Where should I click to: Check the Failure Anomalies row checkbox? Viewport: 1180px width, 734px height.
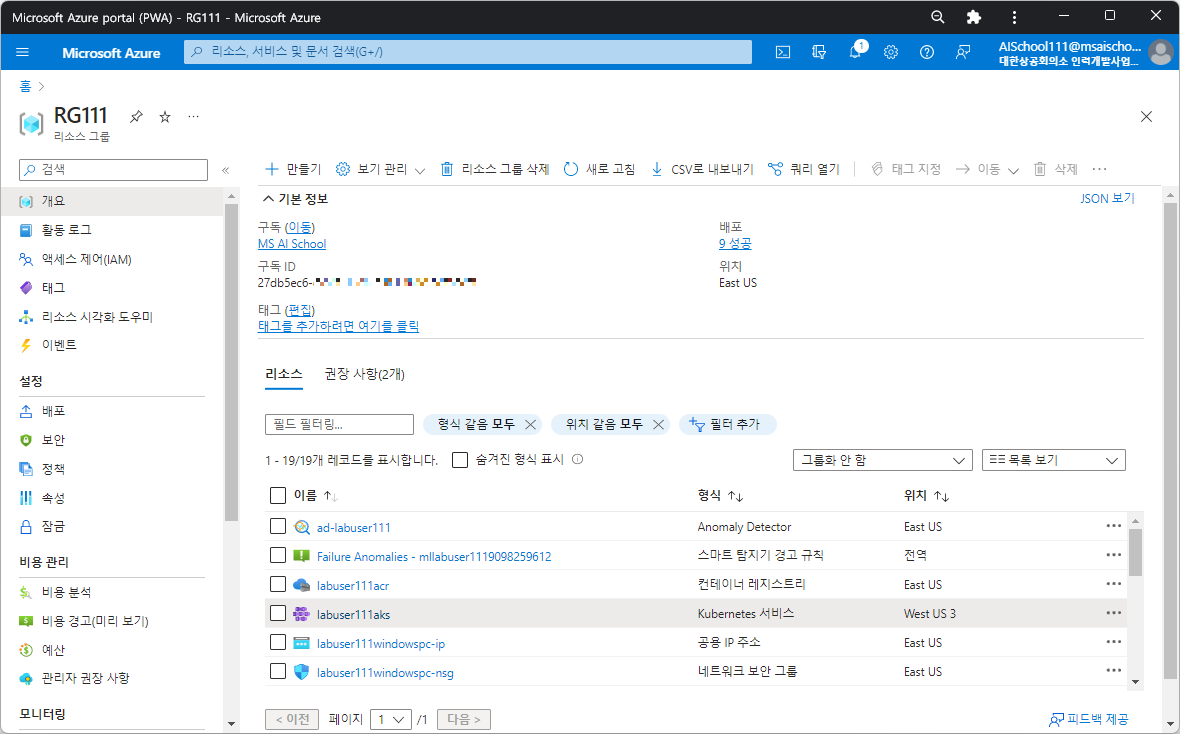tap(278, 556)
